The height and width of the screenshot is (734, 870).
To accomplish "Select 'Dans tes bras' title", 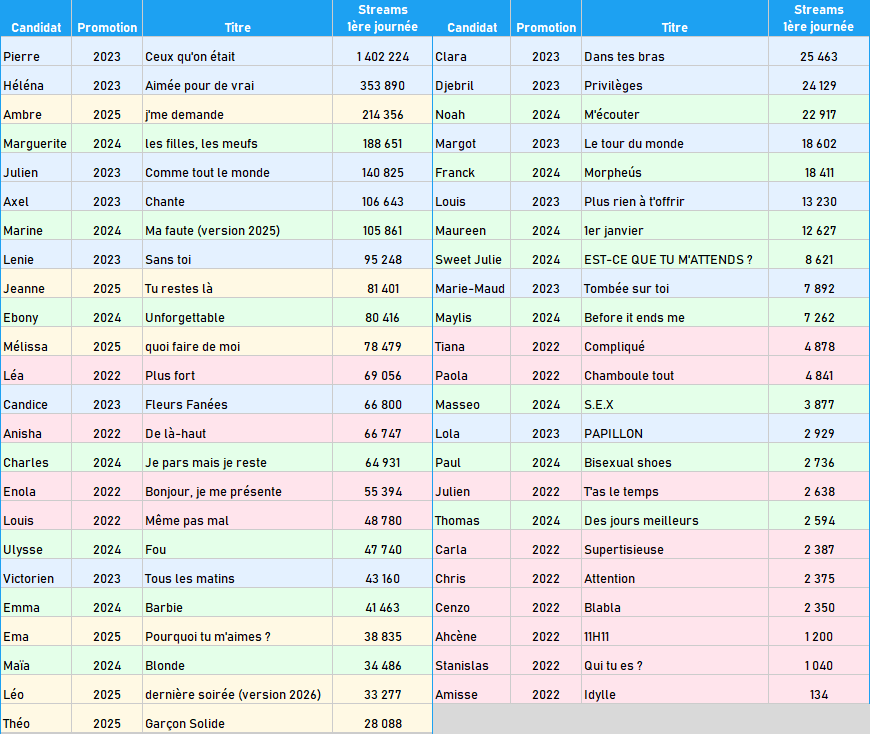I will [675, 52].
